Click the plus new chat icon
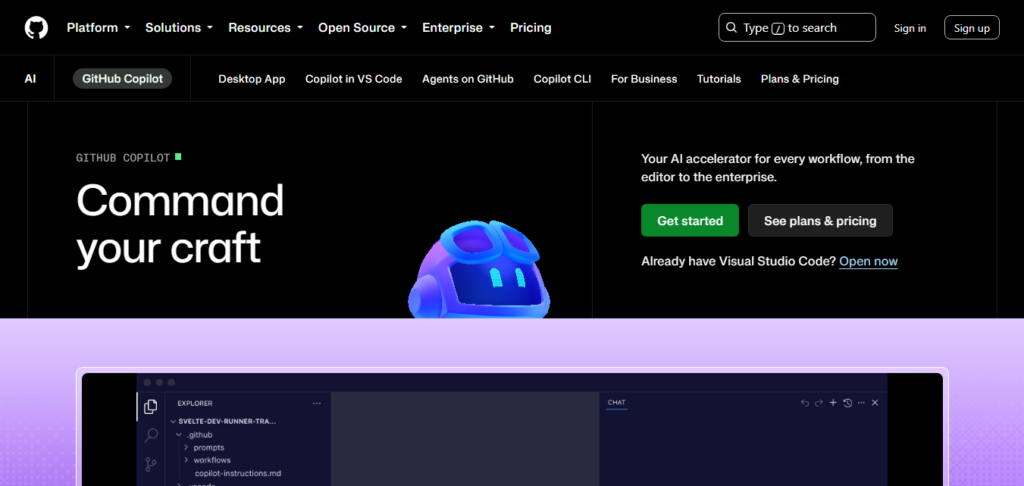1024x486 pixels. (x=833, y=403)
